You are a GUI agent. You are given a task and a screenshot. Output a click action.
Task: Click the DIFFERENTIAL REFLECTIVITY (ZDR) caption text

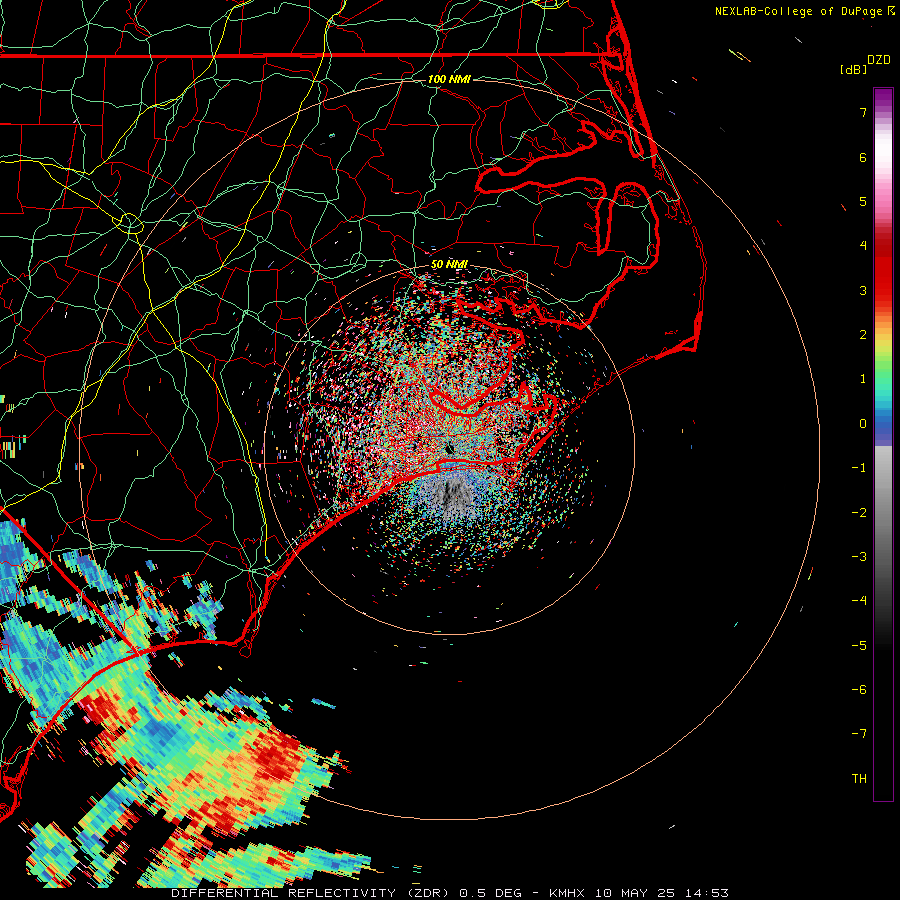[x=312, y=893]
